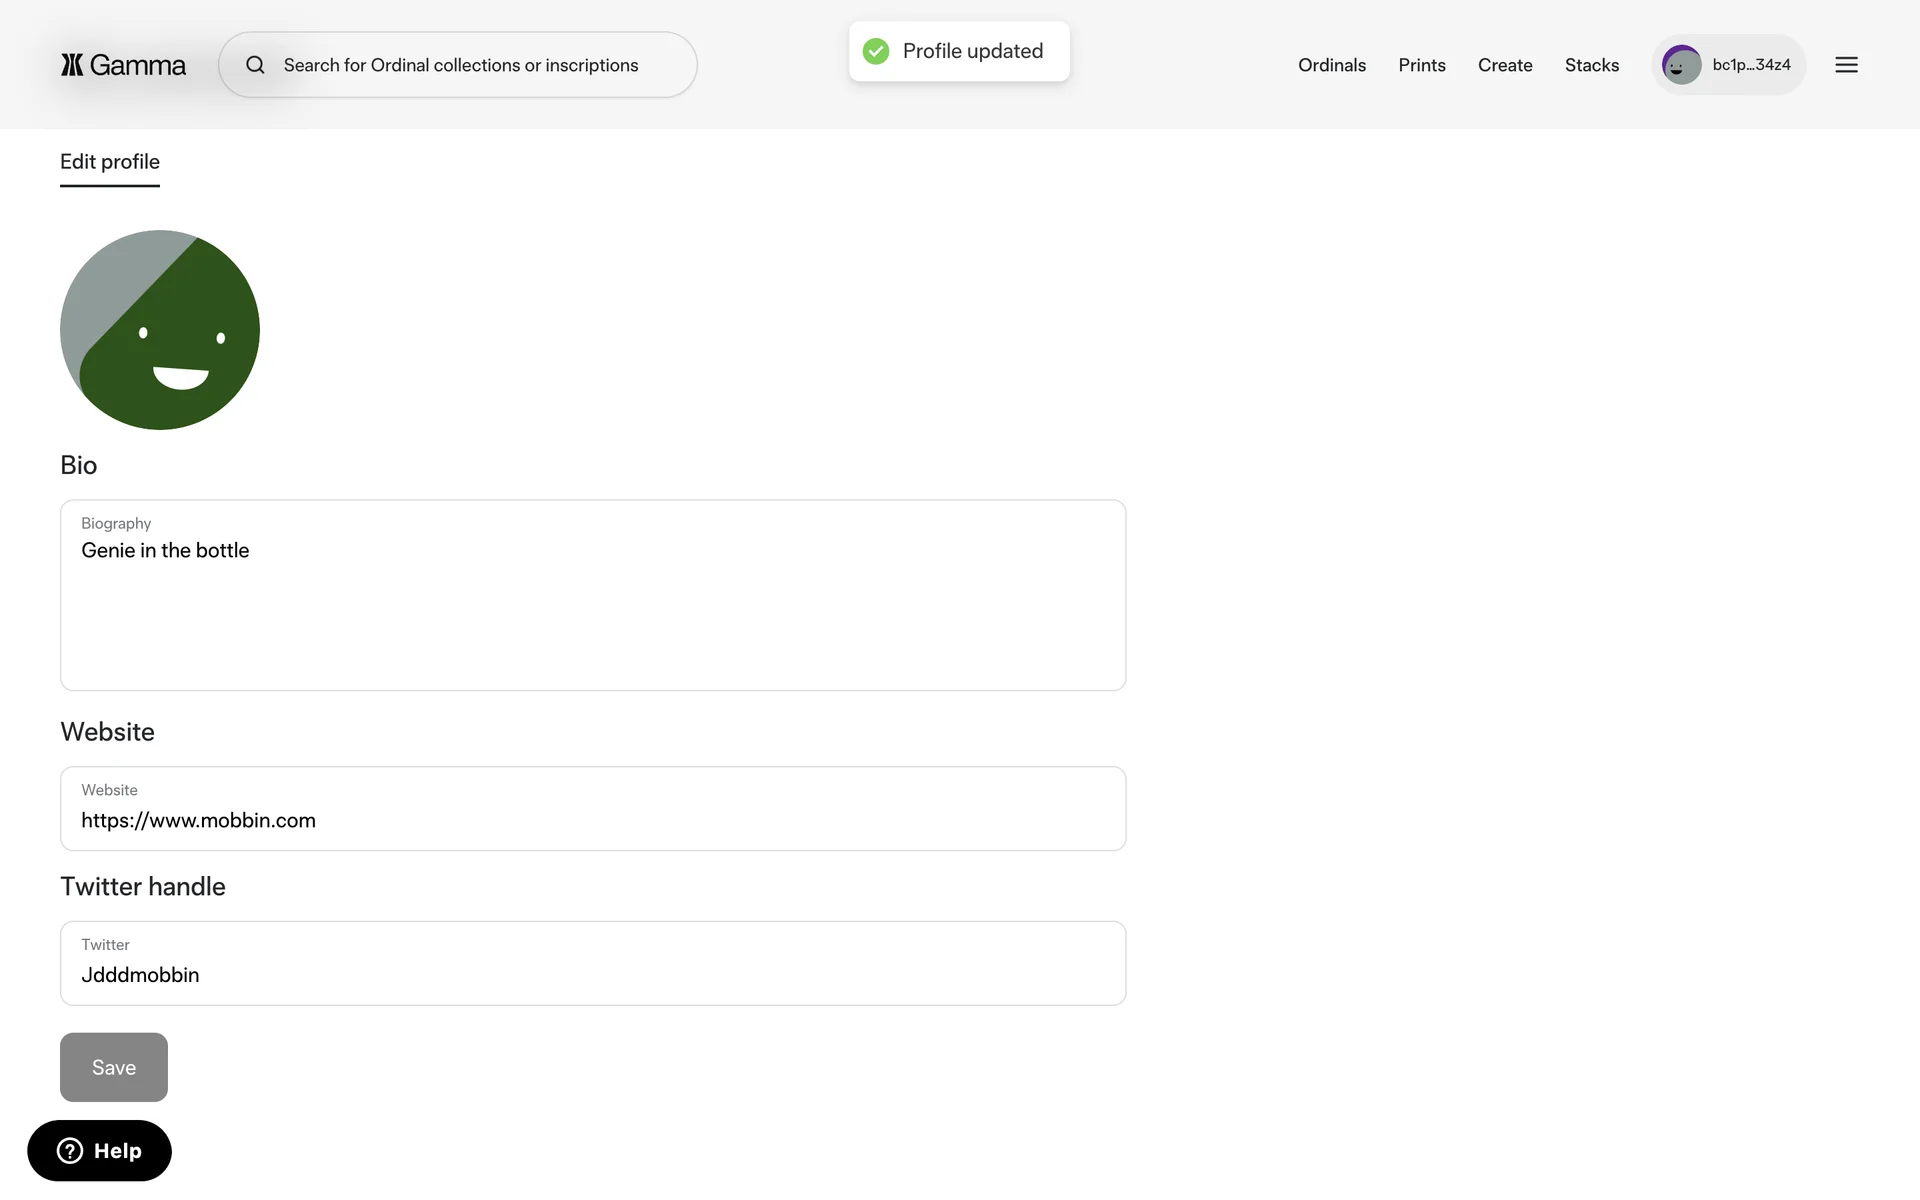Click the large green profile avatar
The image size is (1920, 1200).
pyautogui.click(x=160, y=330)
